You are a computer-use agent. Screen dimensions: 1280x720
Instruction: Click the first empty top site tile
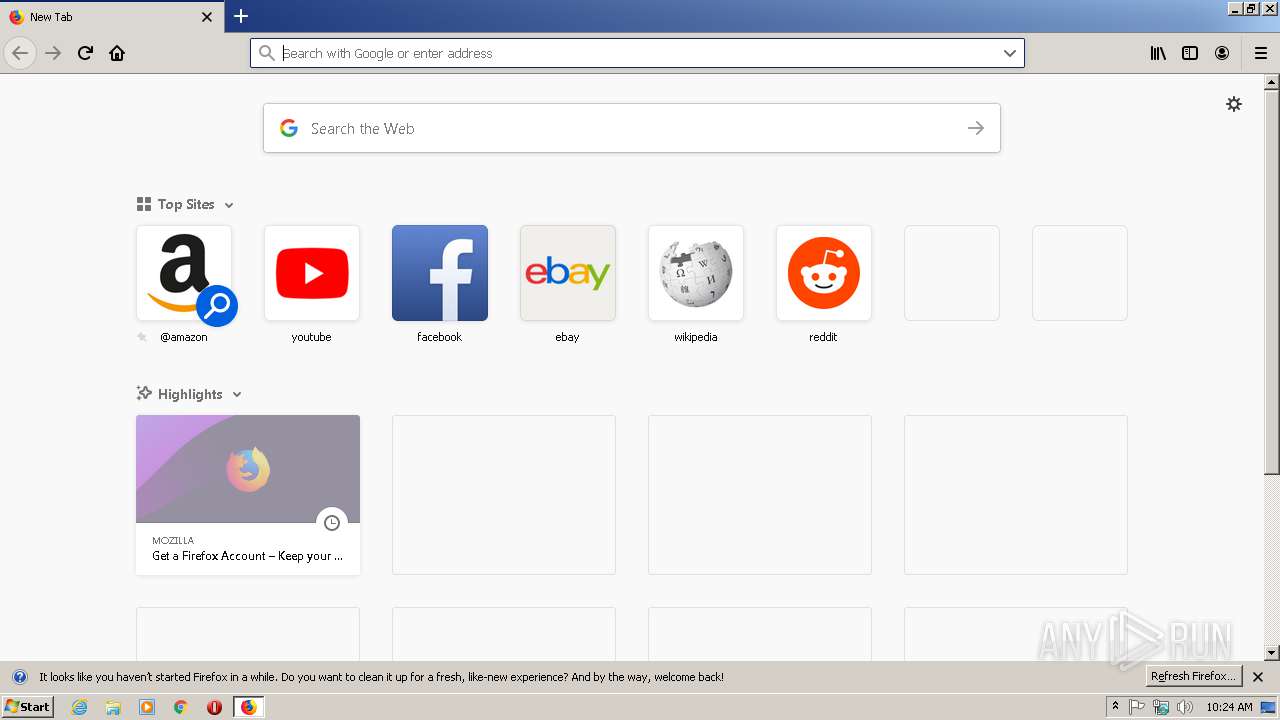click(x=952, y=273)
